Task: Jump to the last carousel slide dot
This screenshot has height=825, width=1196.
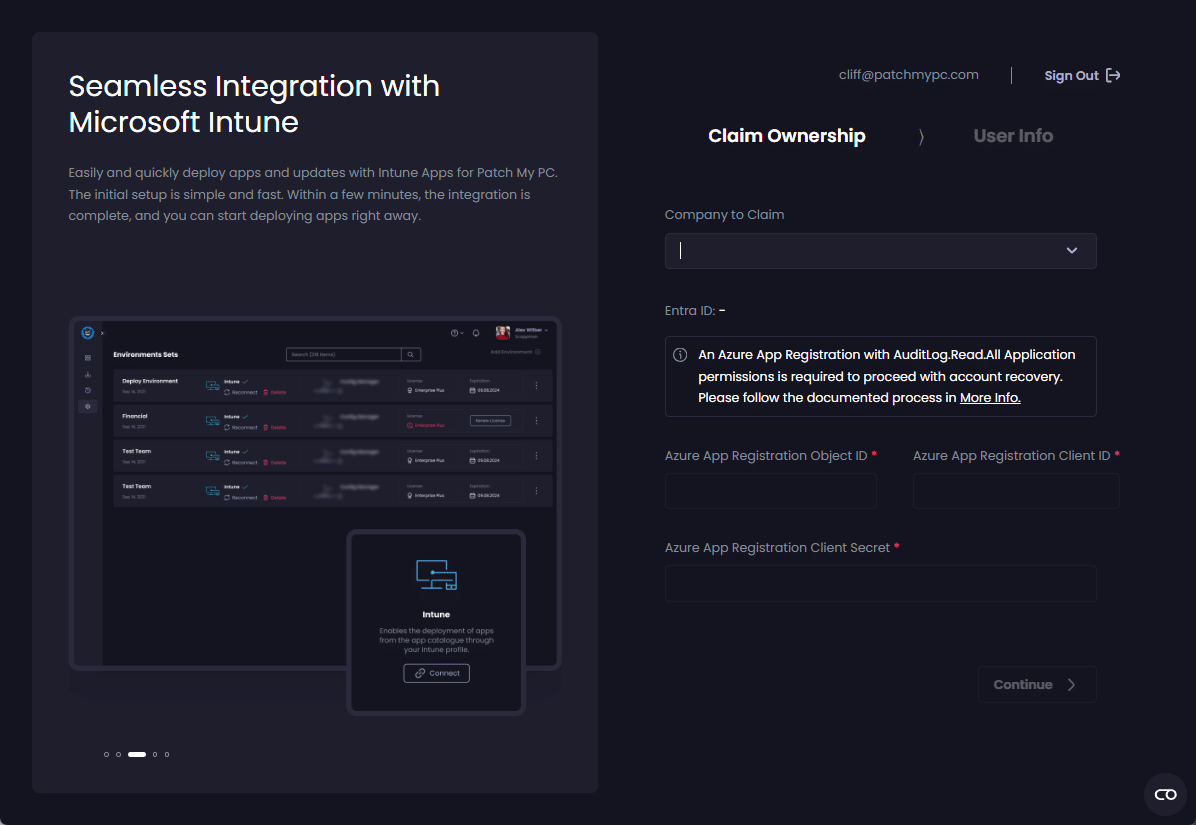Action: (167, 754)
